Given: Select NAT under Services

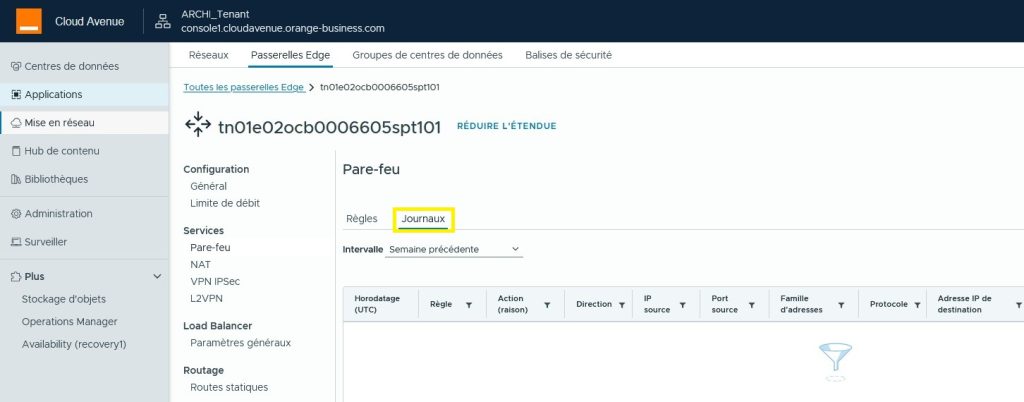Looking at the screenshot, I should [x=200, y=264].
